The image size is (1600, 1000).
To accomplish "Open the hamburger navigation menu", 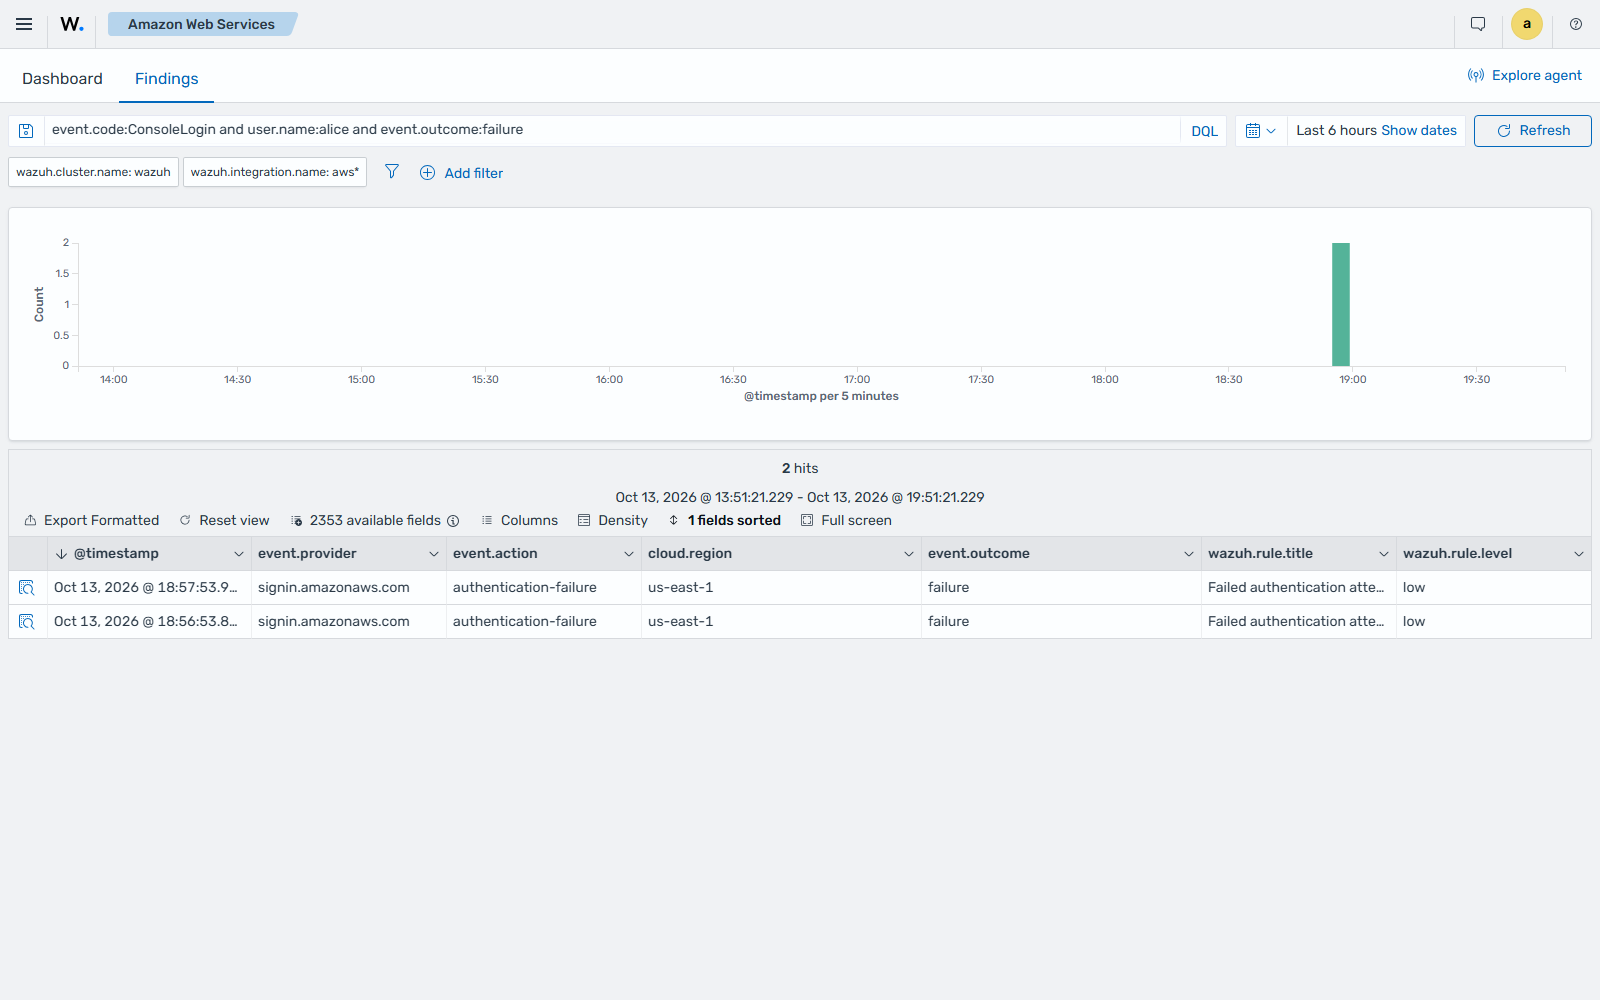I will tap(24, 24).
